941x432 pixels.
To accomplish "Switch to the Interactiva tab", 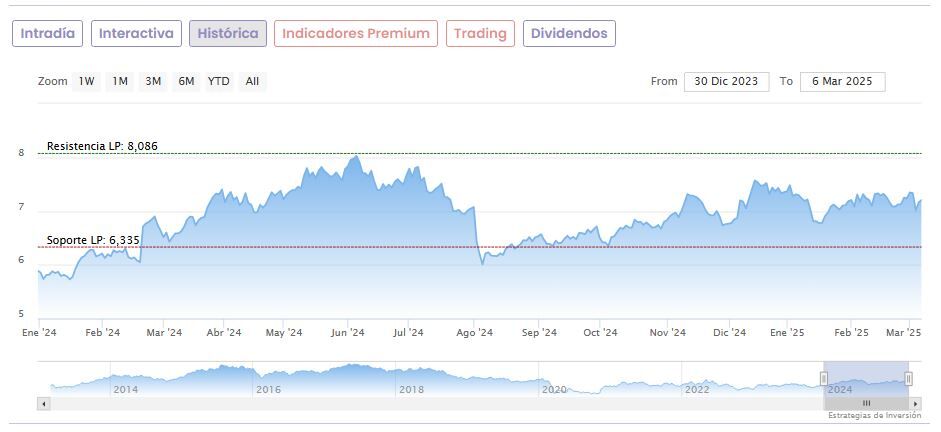I will [137, 34].
